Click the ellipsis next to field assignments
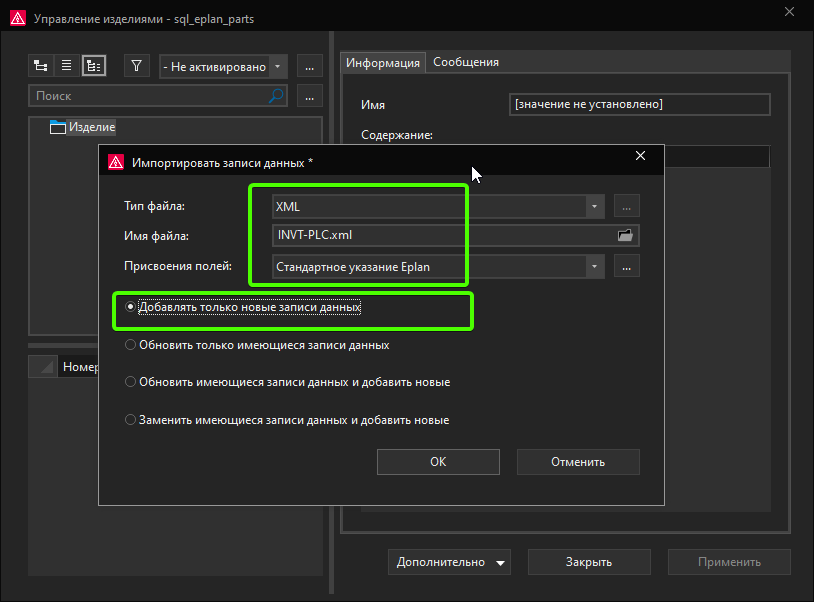 click(x=626, y=266)
